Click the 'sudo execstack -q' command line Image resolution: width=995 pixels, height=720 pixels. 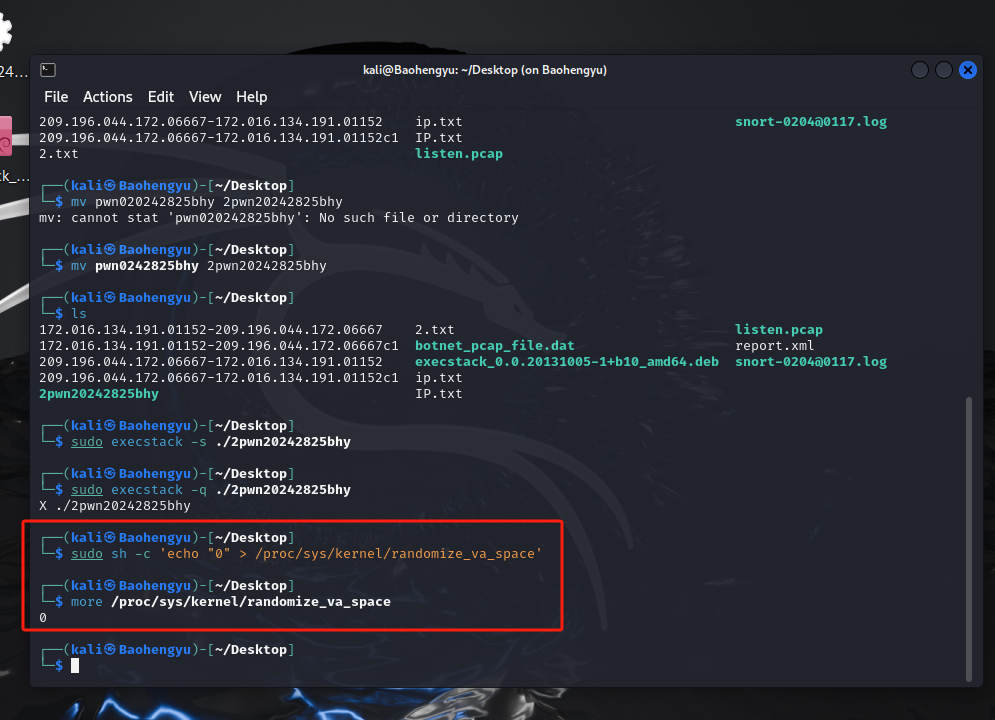211,490
